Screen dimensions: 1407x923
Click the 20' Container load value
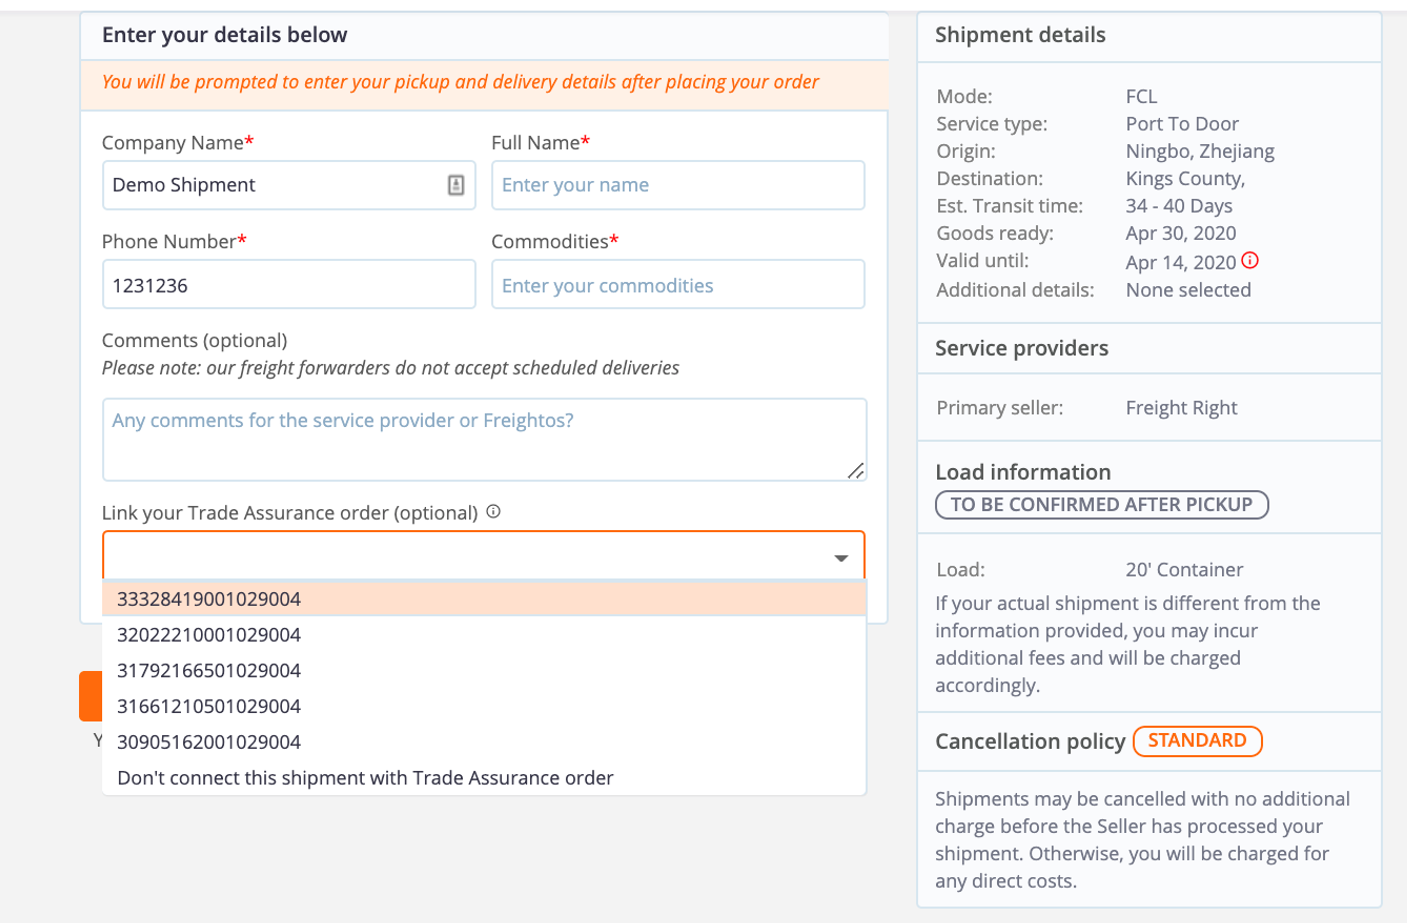(1184, 570)
